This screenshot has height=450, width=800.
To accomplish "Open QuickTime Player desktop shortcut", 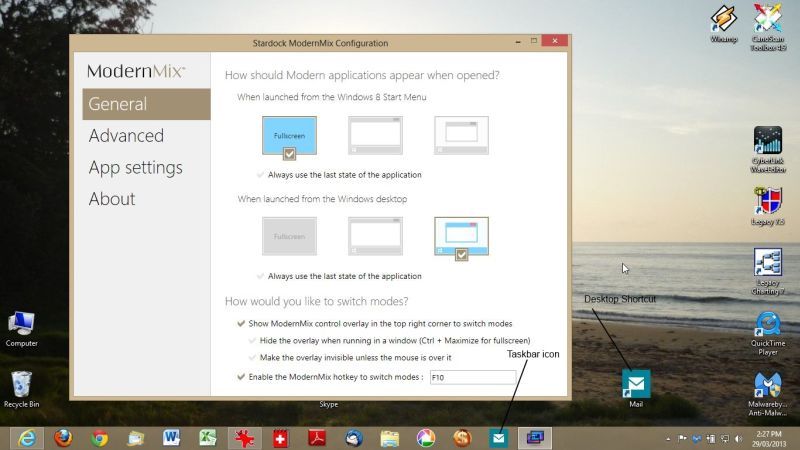I will click(x=768, y=334).
